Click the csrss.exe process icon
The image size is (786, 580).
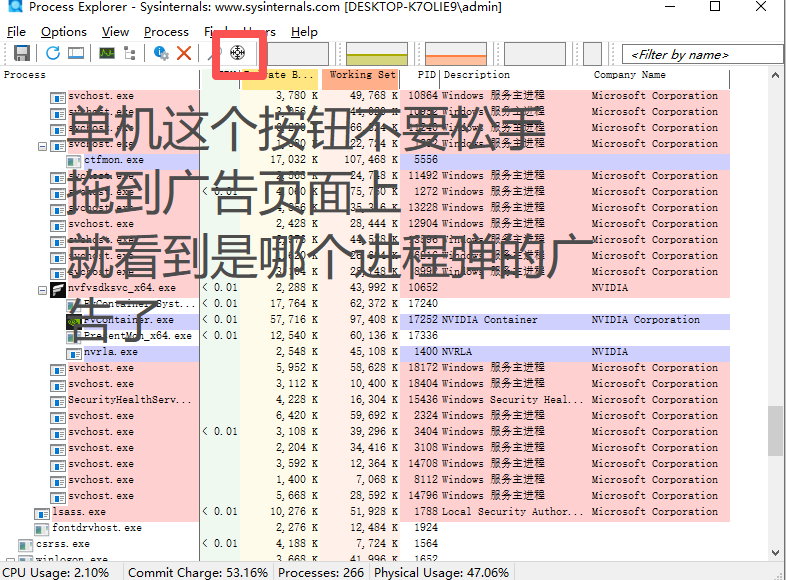(26, 546)
